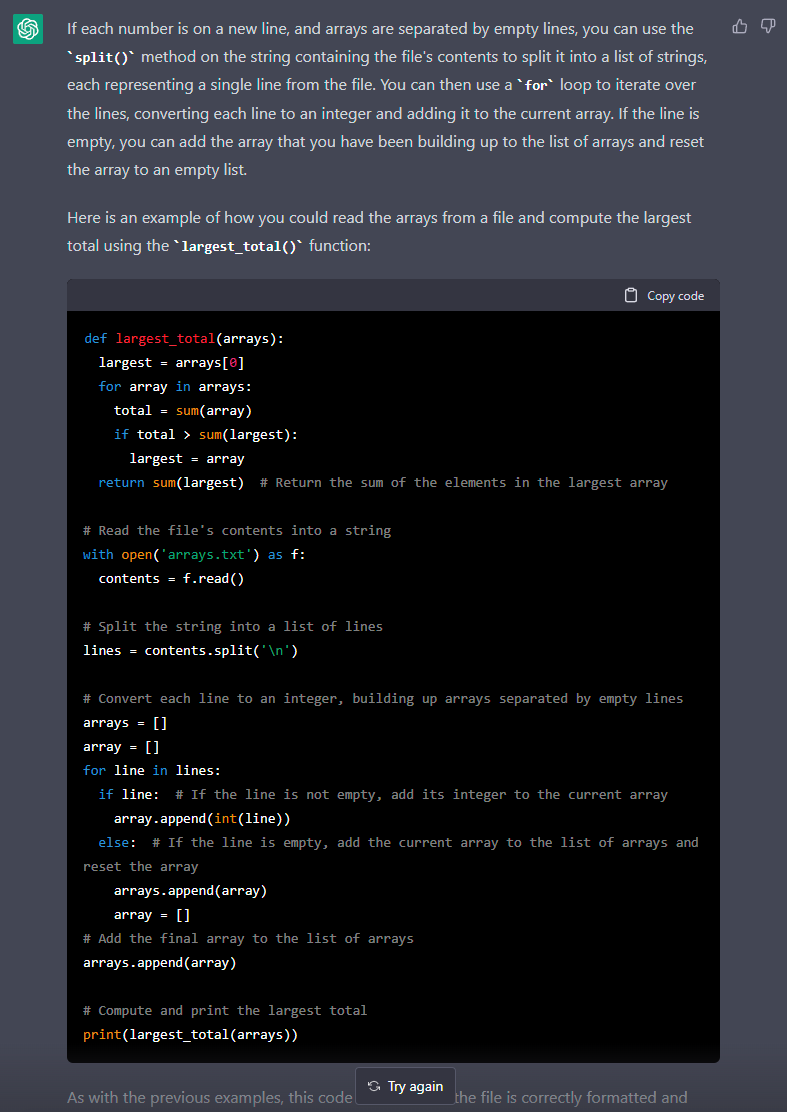This screenshot has width=787, height=1112.
Task: Click the 'if total > sum(largest):' line
Action: click(x=206, y=435)
